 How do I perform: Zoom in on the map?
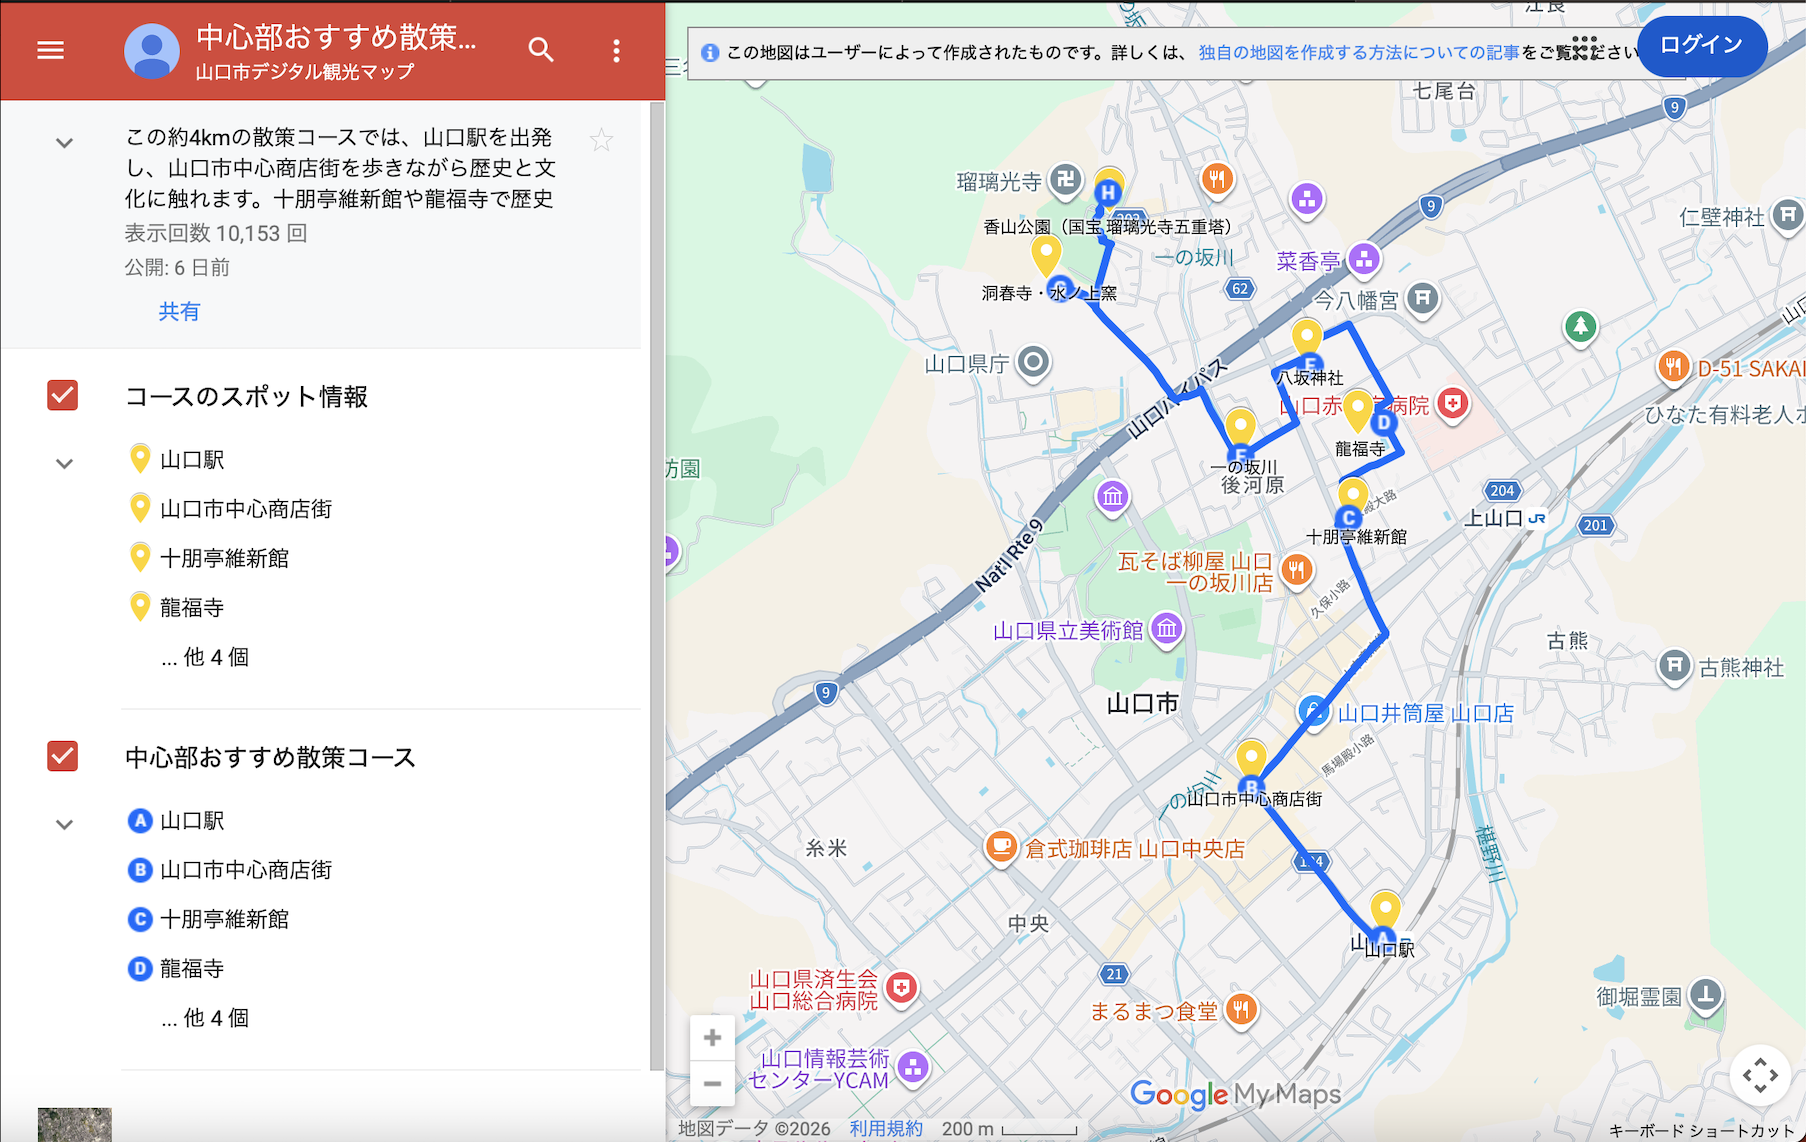pos(712,1038)
